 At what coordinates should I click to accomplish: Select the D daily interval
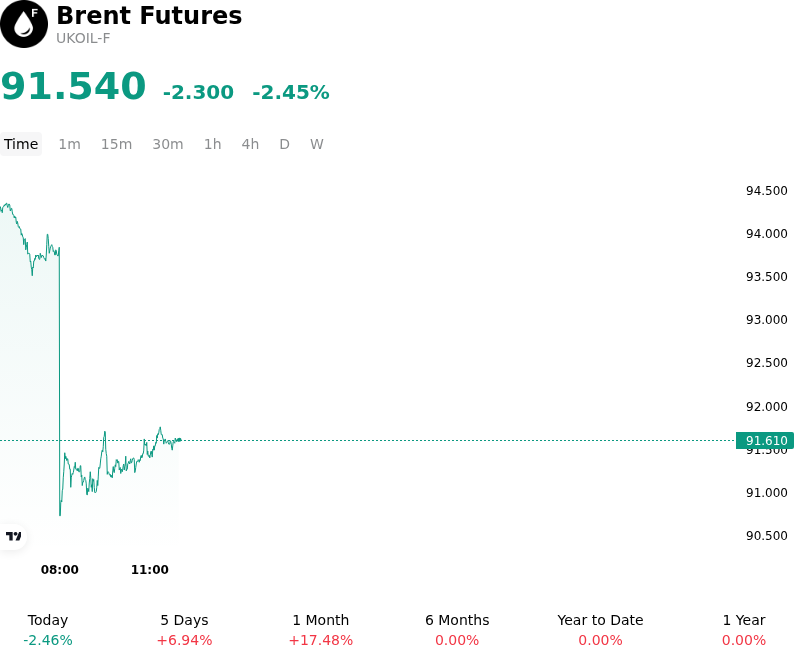click(x=284, y=144)
